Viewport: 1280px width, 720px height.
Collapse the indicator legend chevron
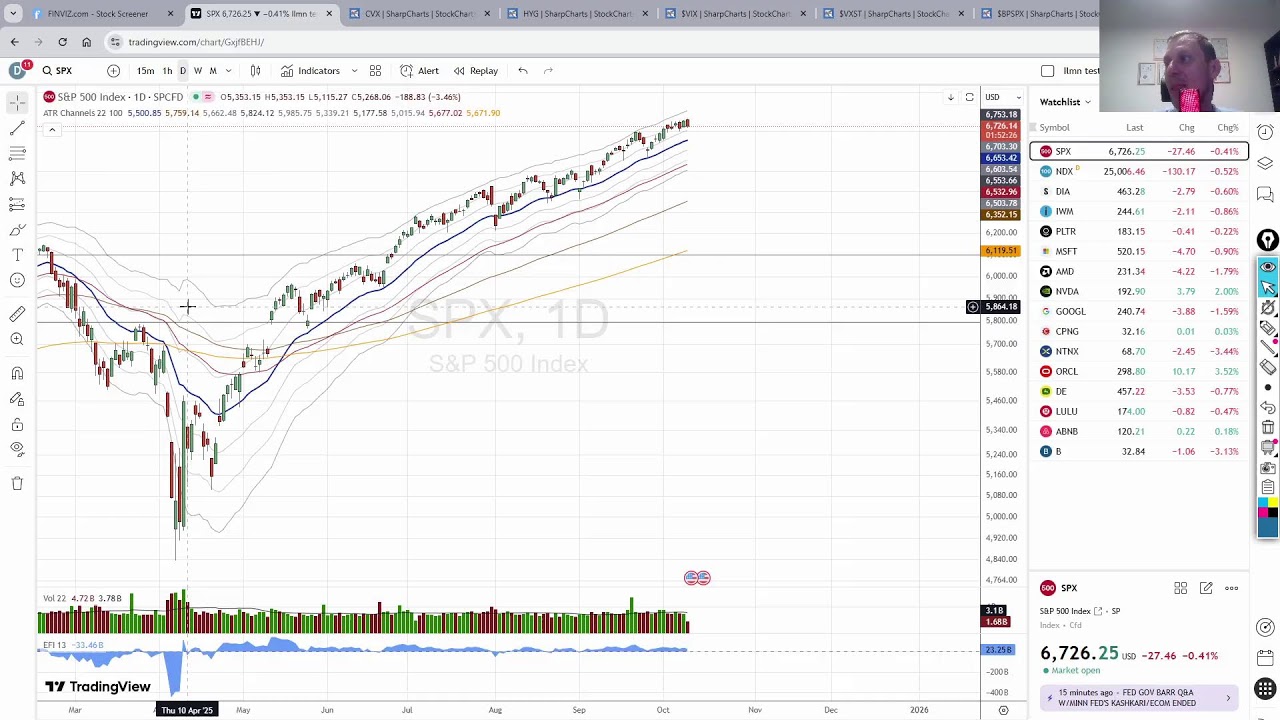click(52, 130)
